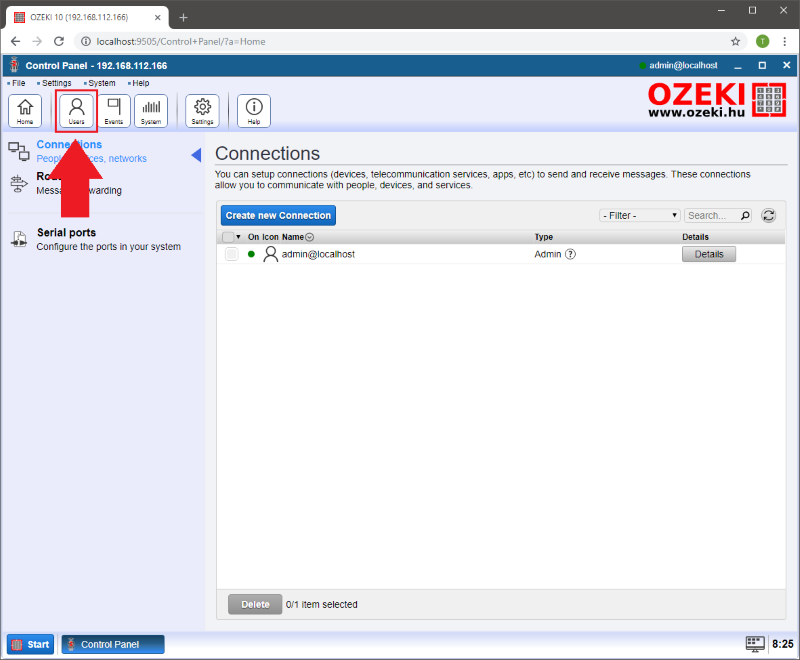The image size is (800, 660).
Task: Open Details for admin@localhost
Action: pyautogui.click(x=708, y=254)
